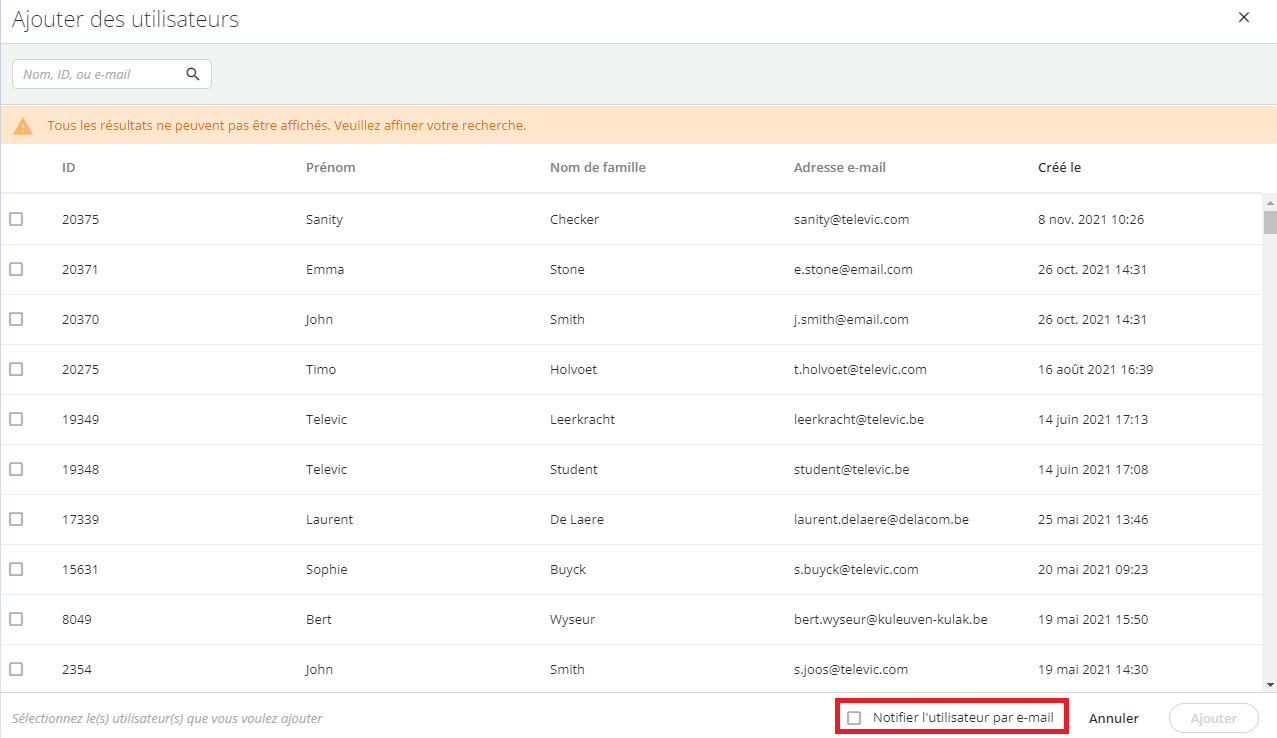1277x738 pixels.
Task: Sort by the Prénom column header
Action: [331, 167]
